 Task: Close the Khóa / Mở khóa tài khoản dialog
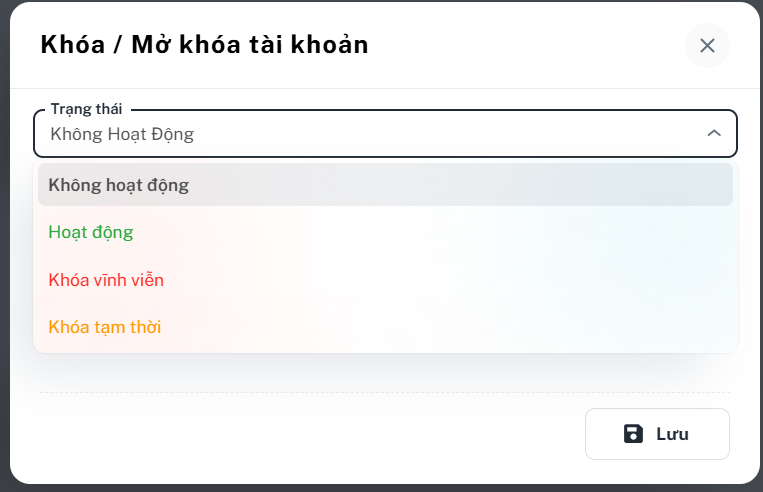click(707, 46)
